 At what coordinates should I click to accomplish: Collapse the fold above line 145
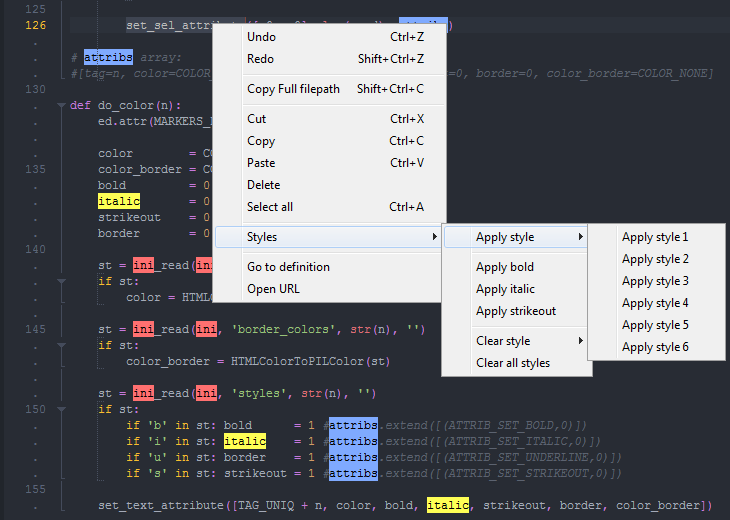tap(60, 281)
